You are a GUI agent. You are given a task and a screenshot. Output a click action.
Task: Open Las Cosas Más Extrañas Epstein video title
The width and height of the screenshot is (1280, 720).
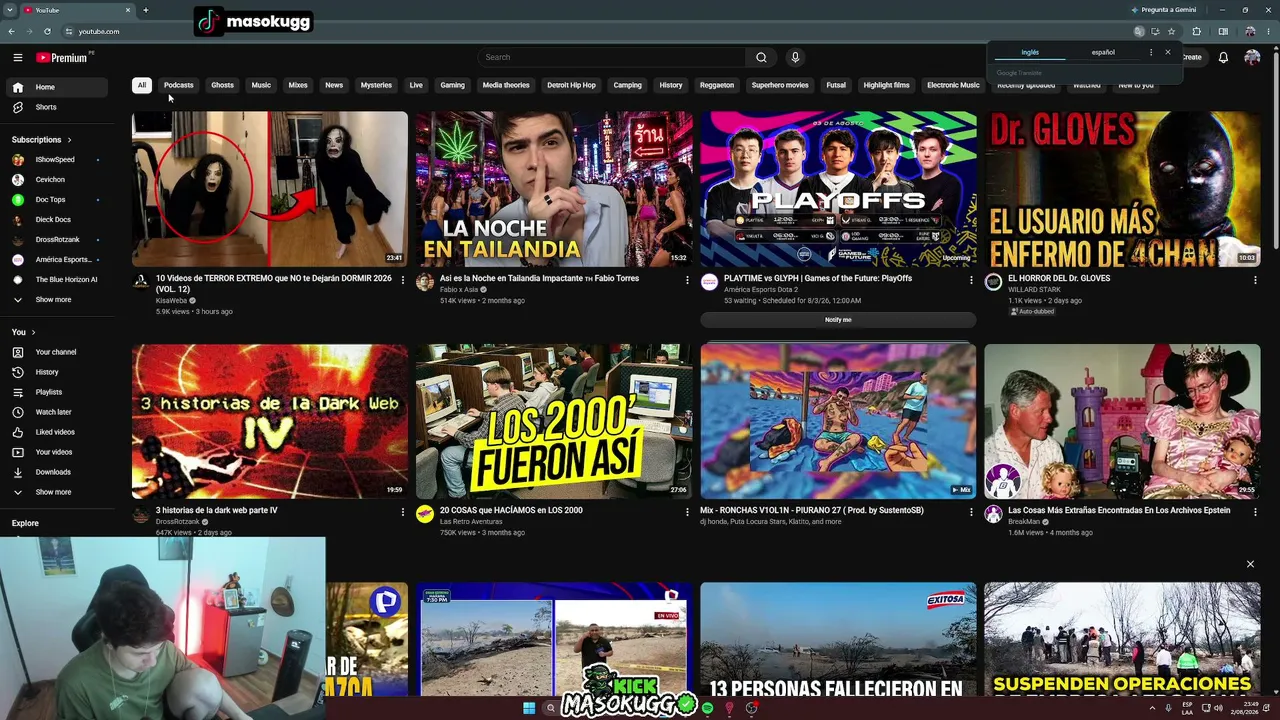1119,510
